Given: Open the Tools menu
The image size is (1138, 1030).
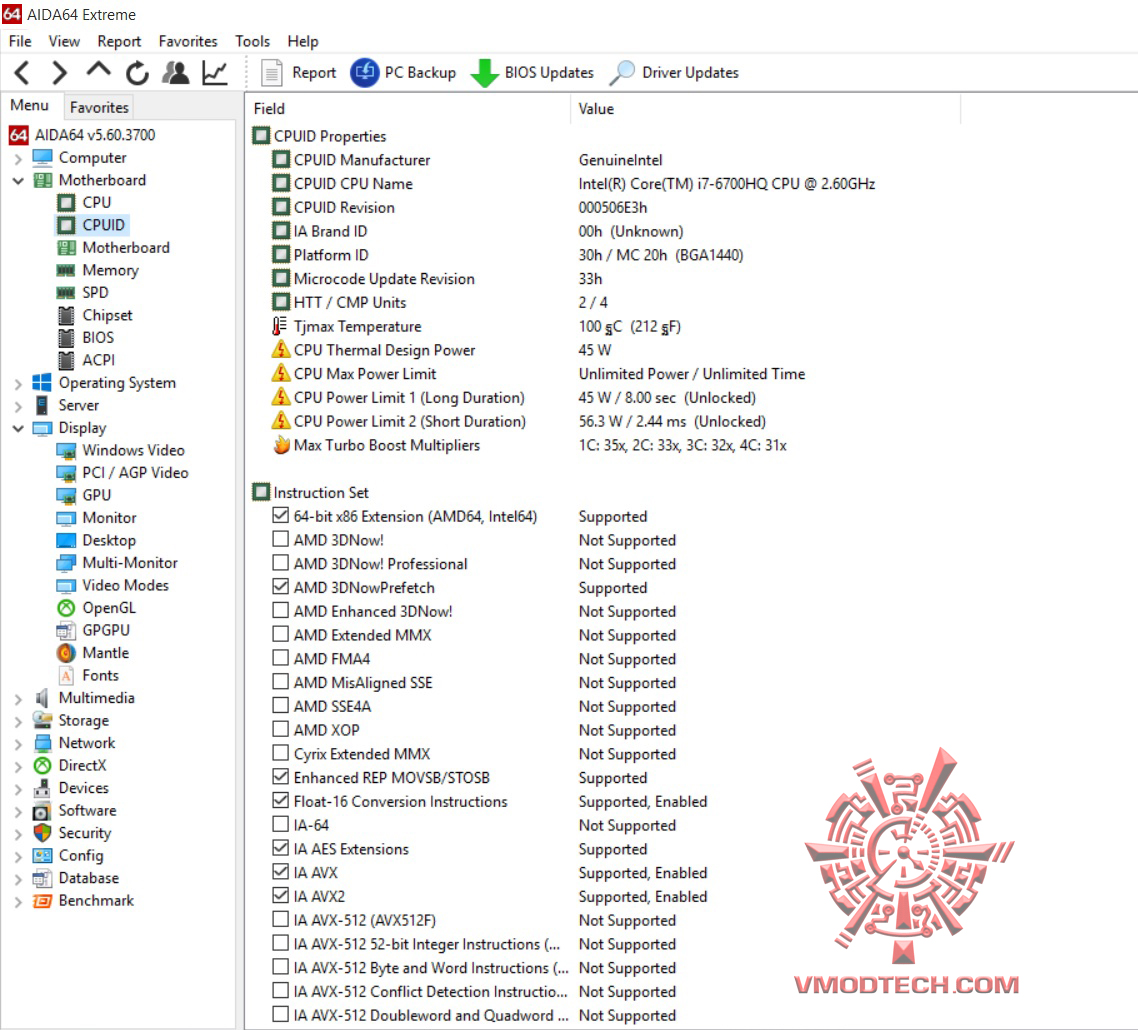Looking at the screenshot, I should [252, 41].
